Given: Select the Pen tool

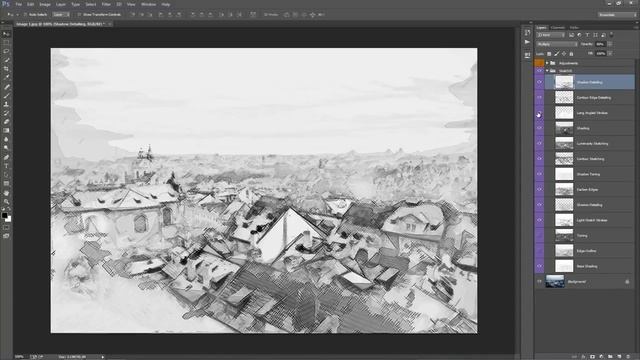Looking at the screenshot, I should click(x=6, y=157).
